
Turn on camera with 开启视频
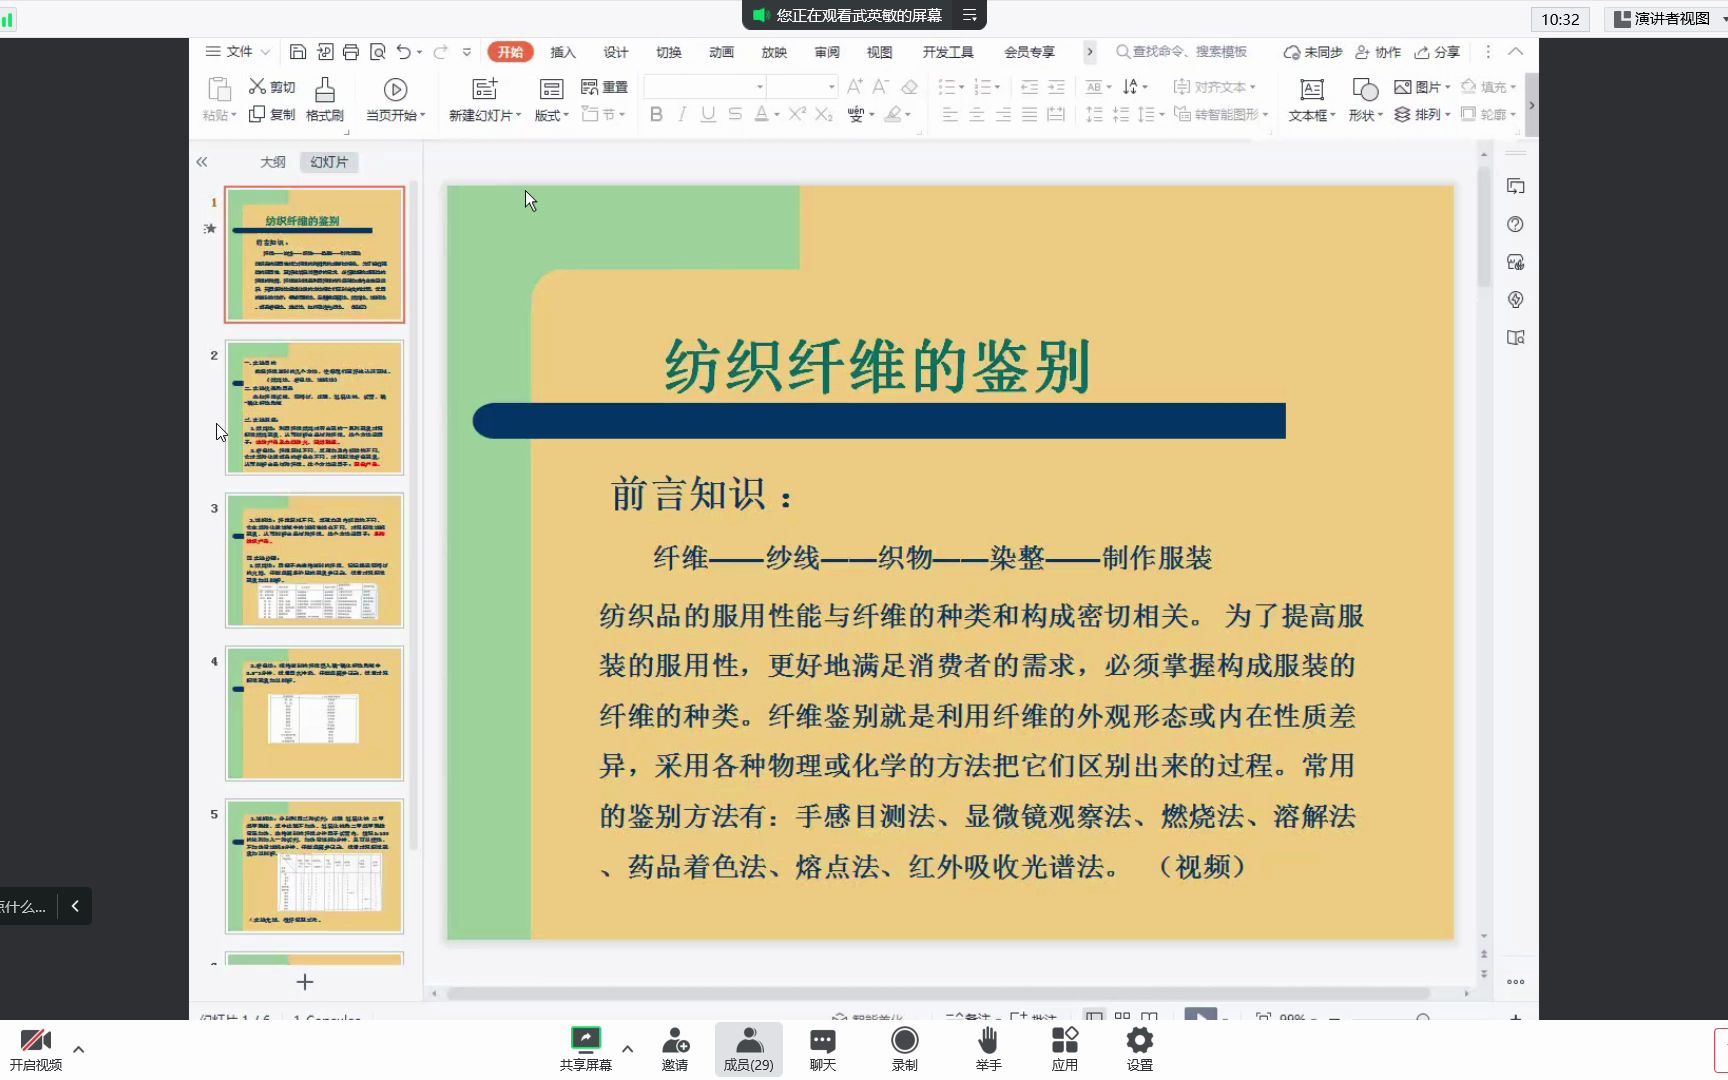coord(36,1049)
